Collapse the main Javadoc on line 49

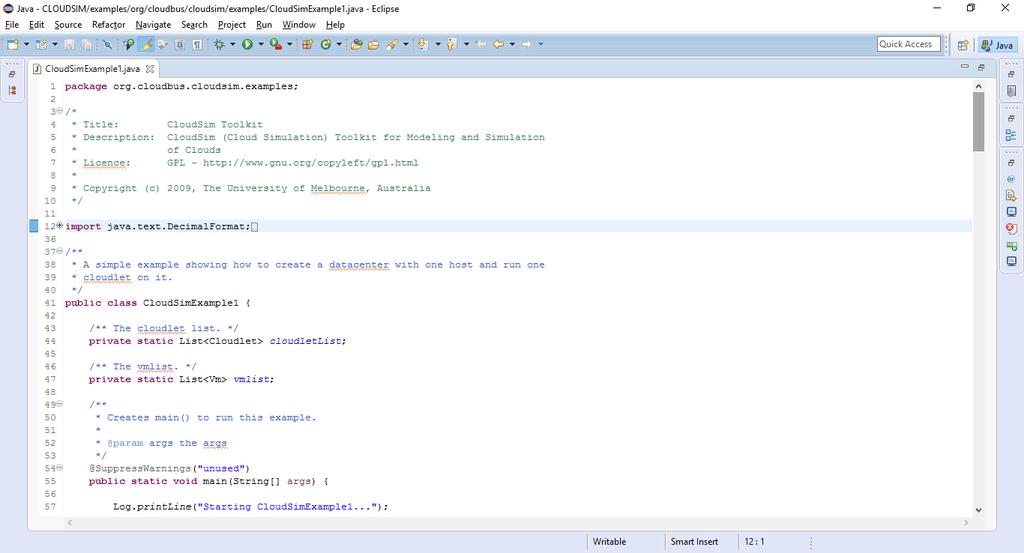59,404
